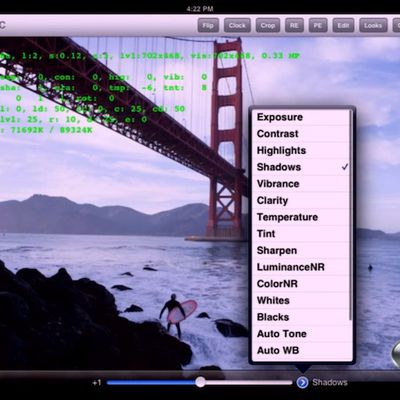This screenshot has height=400, width=400.
Task: Click the PE toolbar button
Action: [318, 25]
